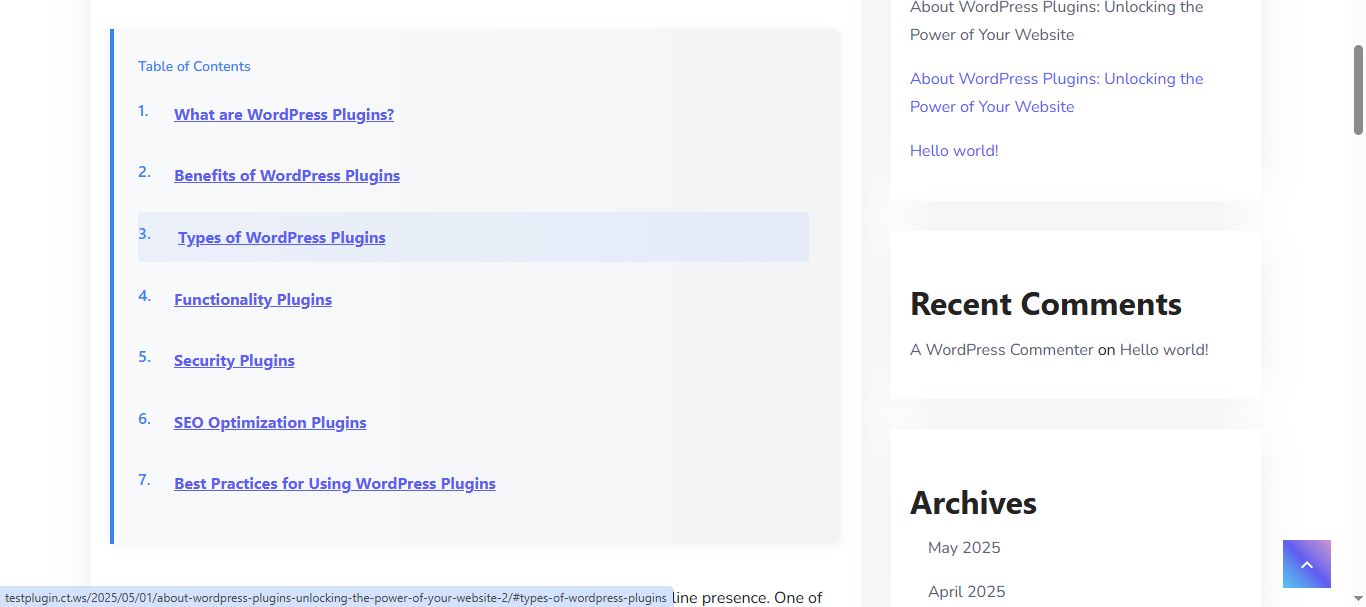Open Best Practices for Using WordPress Plugins
The height and width of the screenshot is (607, 1366).
(x=335, y=483)
